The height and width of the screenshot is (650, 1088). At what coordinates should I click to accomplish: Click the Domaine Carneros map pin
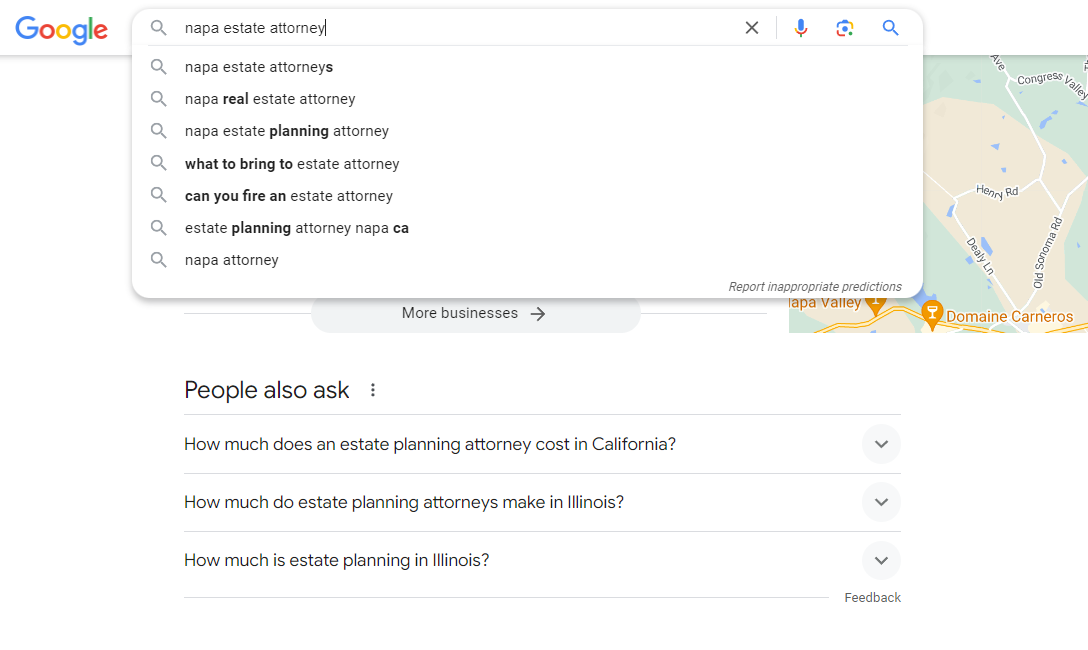point(932,315)
